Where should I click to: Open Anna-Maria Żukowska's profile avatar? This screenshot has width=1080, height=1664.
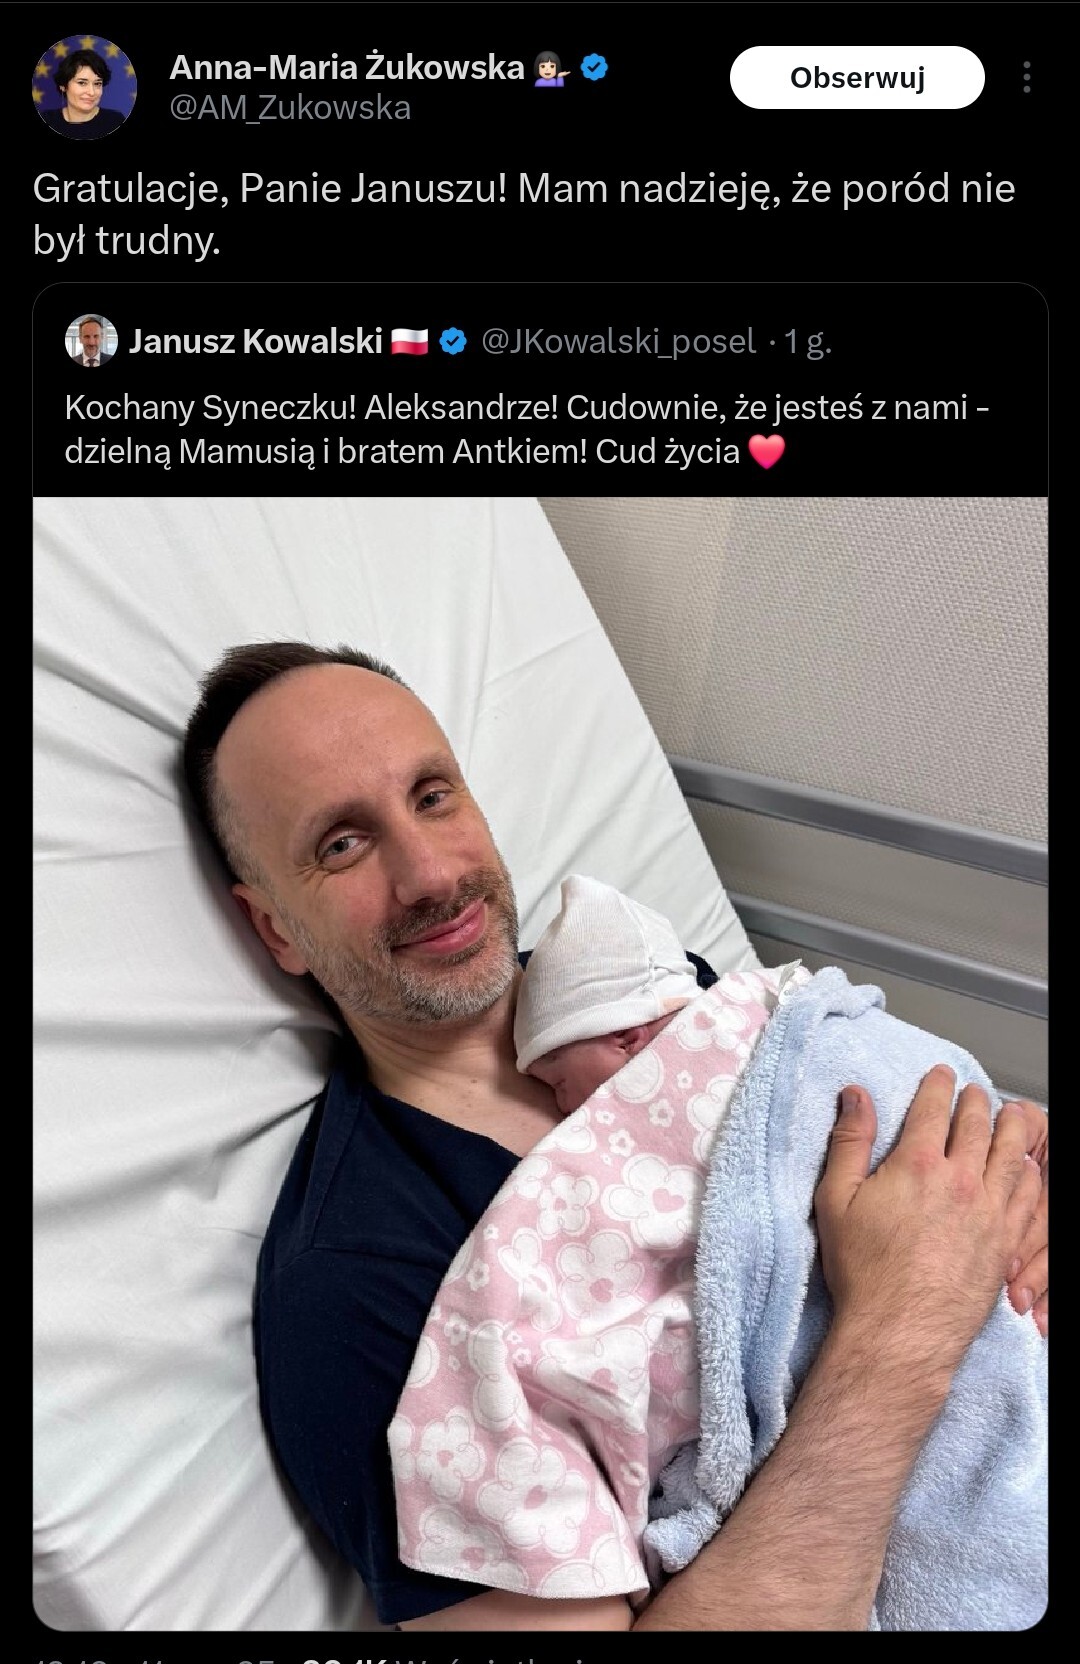coord(85,87)
